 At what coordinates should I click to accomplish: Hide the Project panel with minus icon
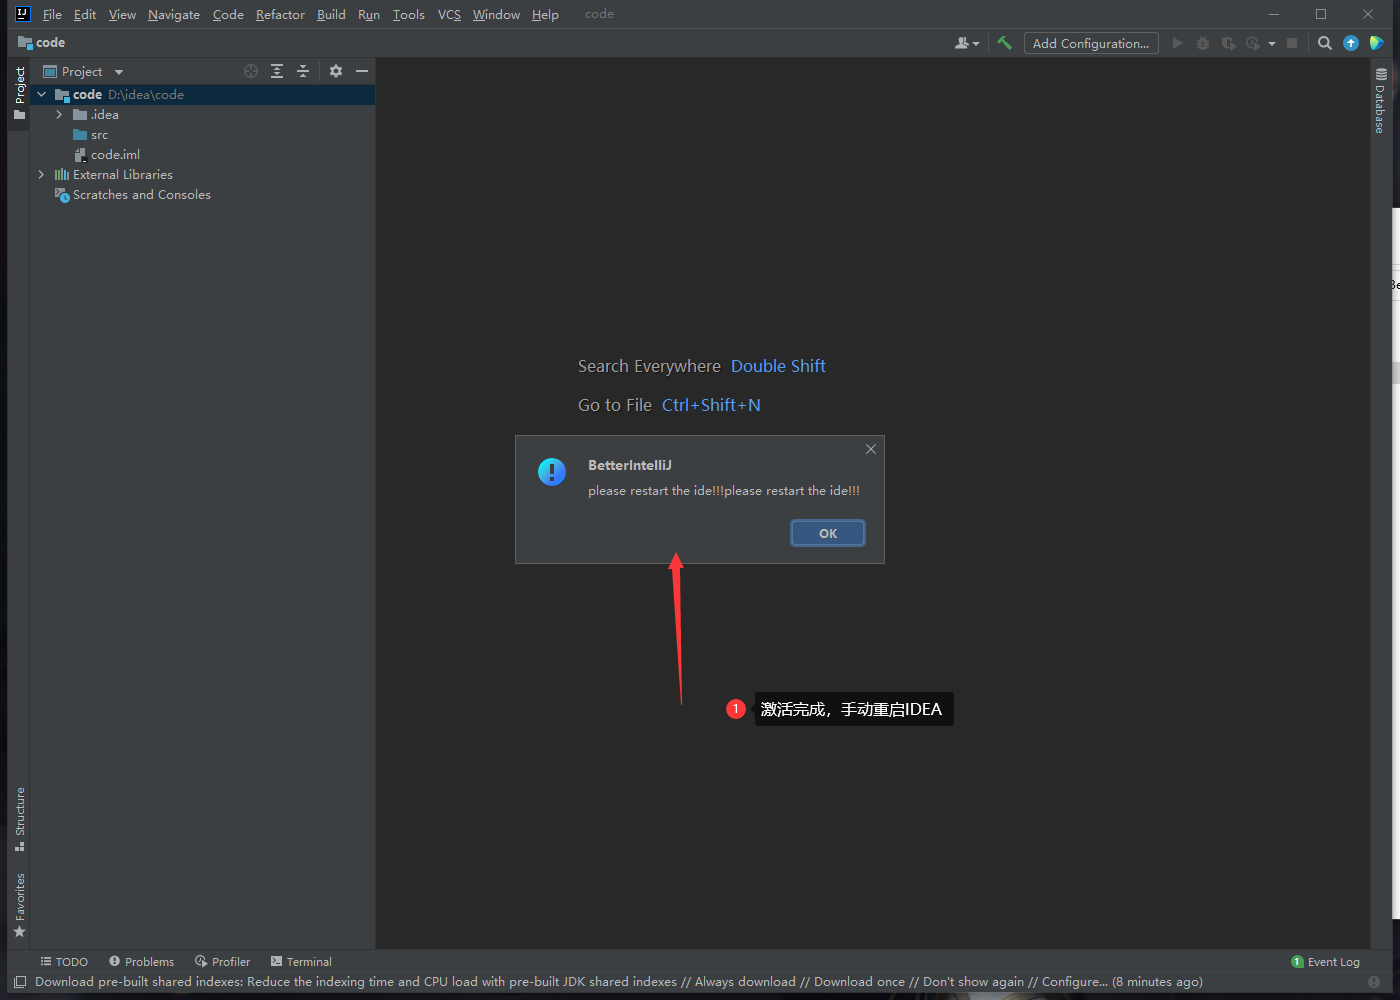pyautogui.click(x=362, y=71)
